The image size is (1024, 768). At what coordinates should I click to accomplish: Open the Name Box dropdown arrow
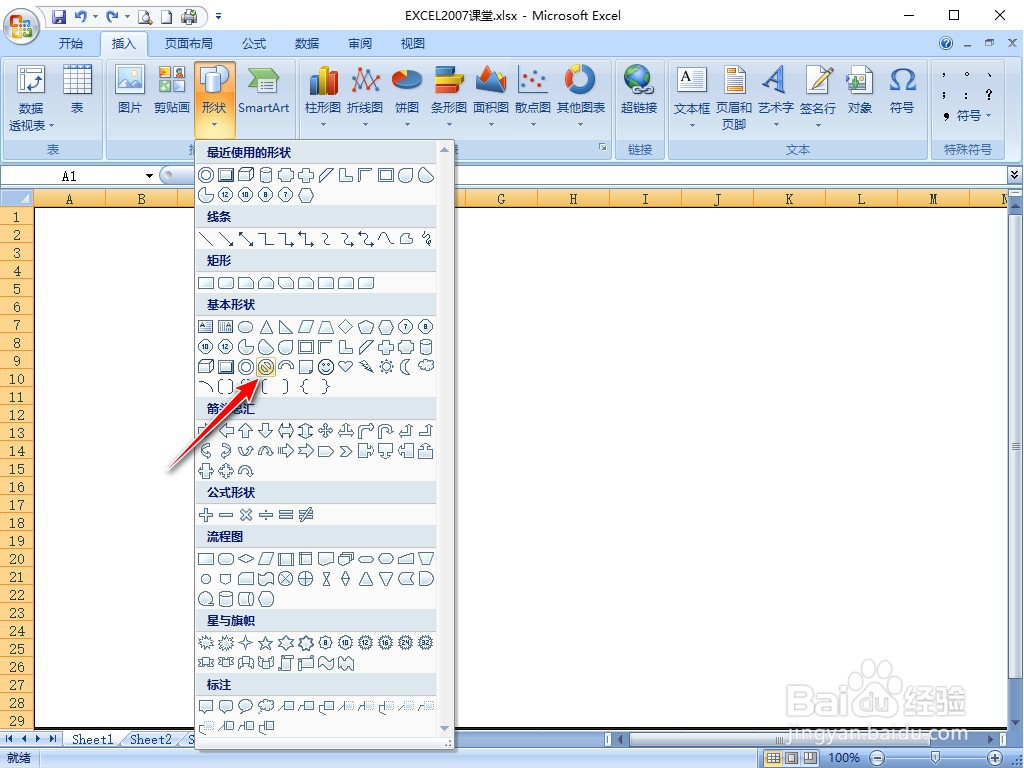click(x=149, y=176)
